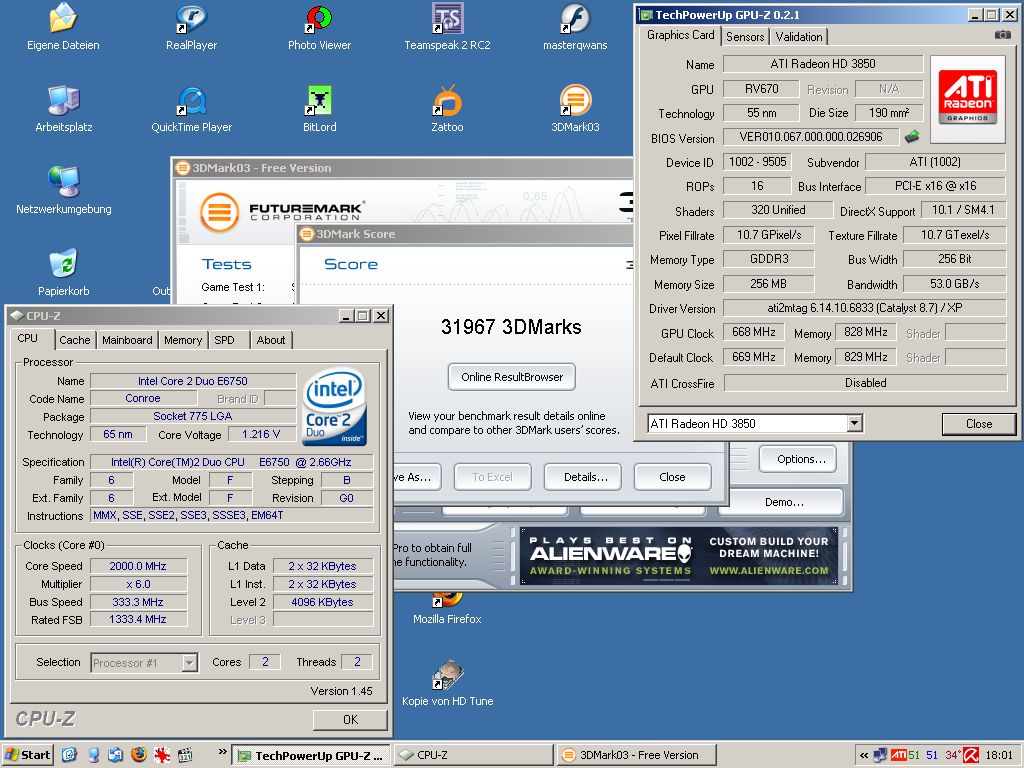The width and height of the screenshot is (1024, 768).
Task: Click the CPU name field Intel Core 2 Duo E6750
Action: pos(193,381)
